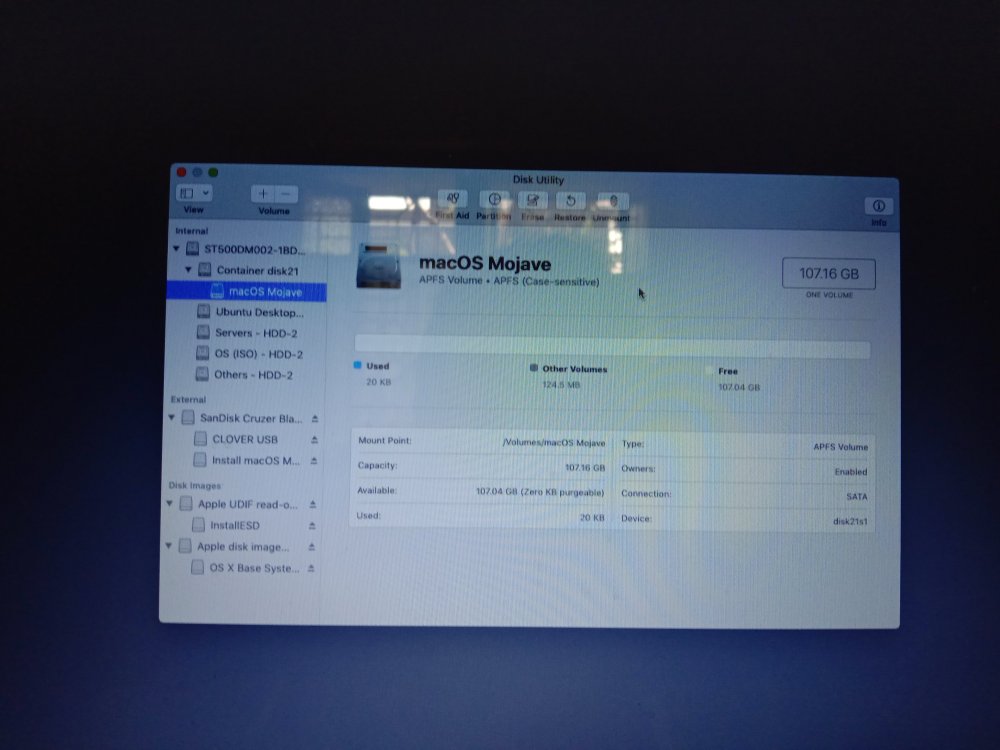1000x750 pixels.
Task: Remove volume with the minus button
Action: [286, 194]
